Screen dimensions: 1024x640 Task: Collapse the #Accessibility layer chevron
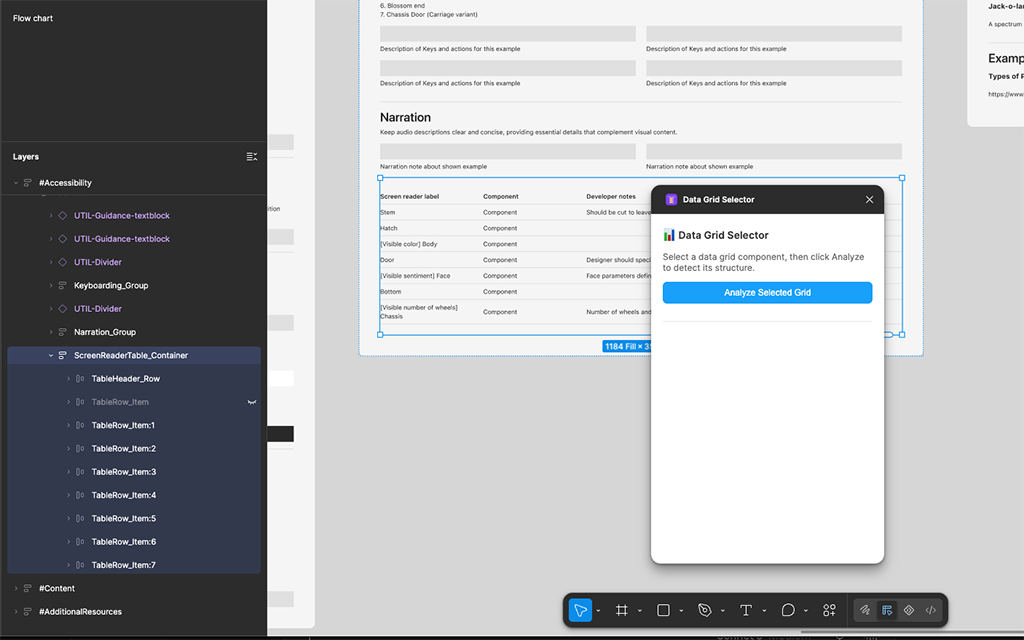[16, 183]
